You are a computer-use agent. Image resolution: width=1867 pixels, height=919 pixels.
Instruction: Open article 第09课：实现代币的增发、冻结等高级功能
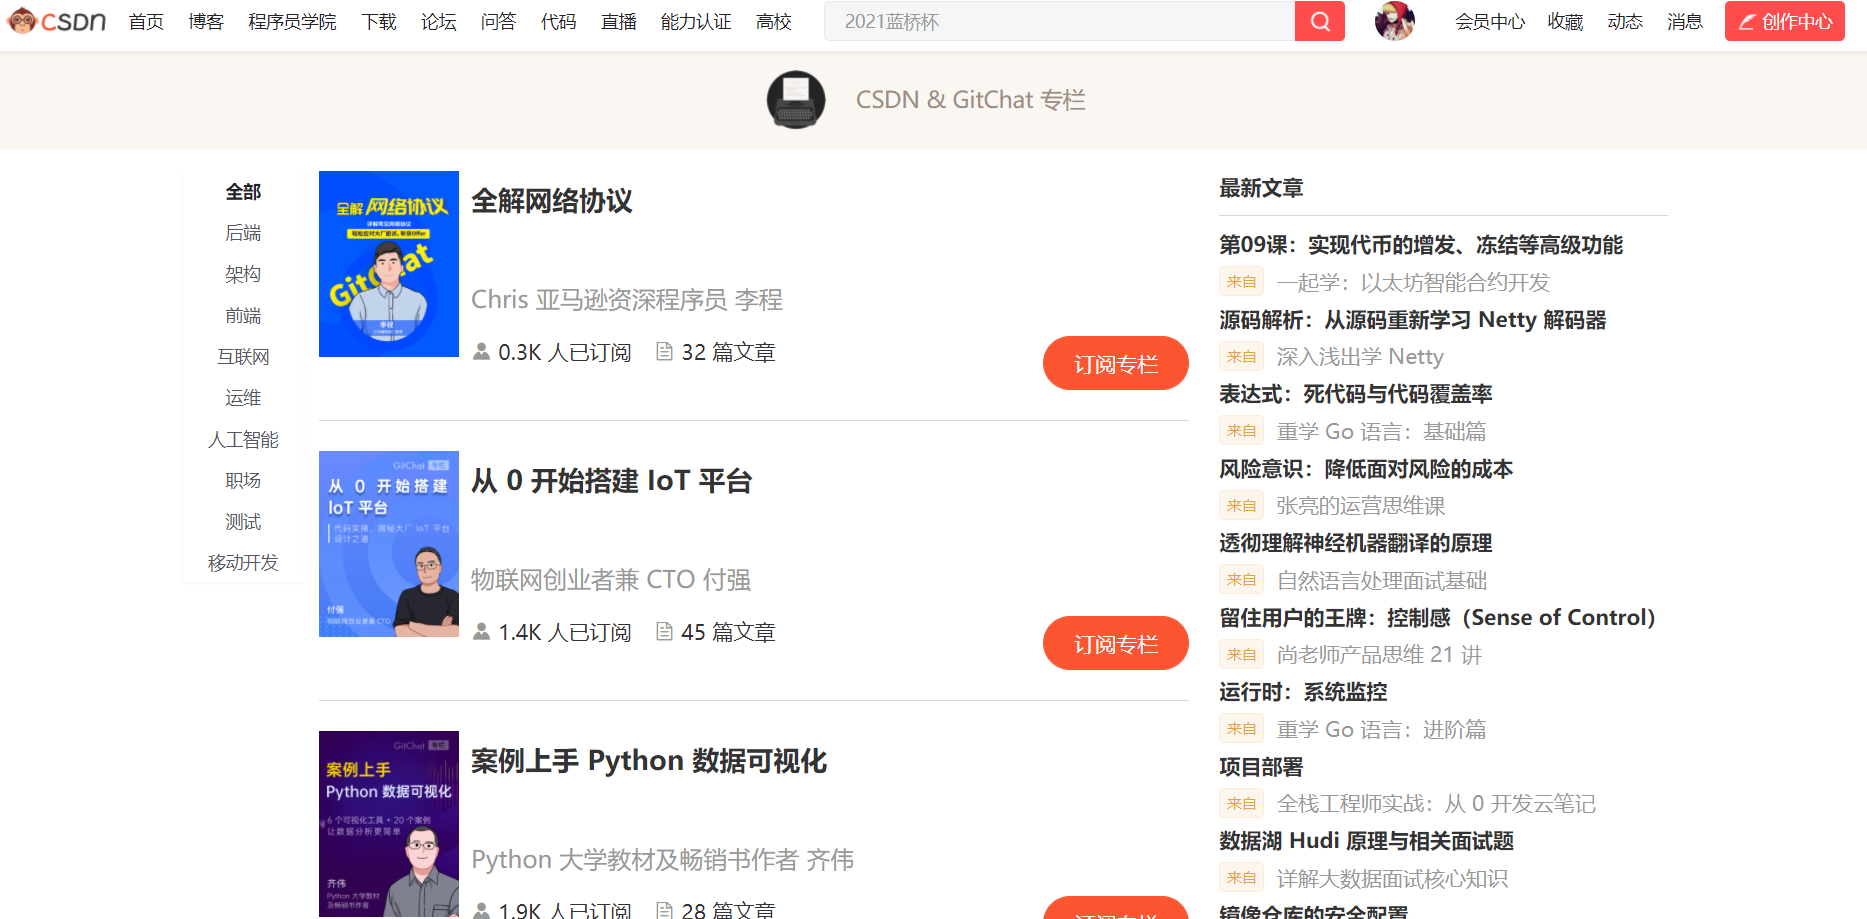1421,245
